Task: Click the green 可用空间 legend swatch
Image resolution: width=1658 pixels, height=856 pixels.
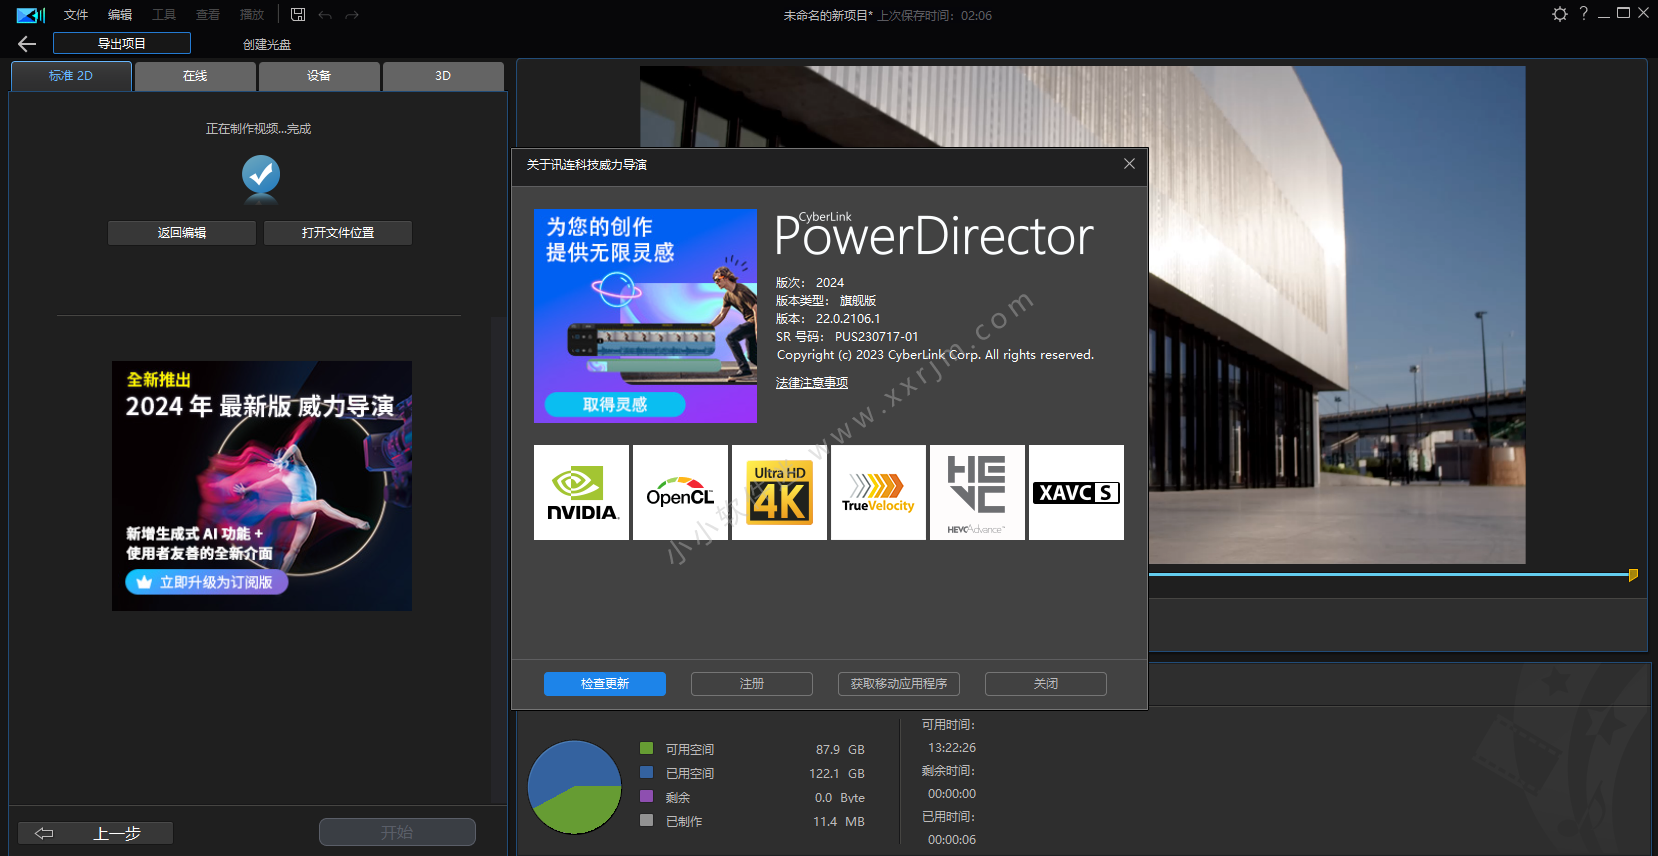Action: (646, 748)
